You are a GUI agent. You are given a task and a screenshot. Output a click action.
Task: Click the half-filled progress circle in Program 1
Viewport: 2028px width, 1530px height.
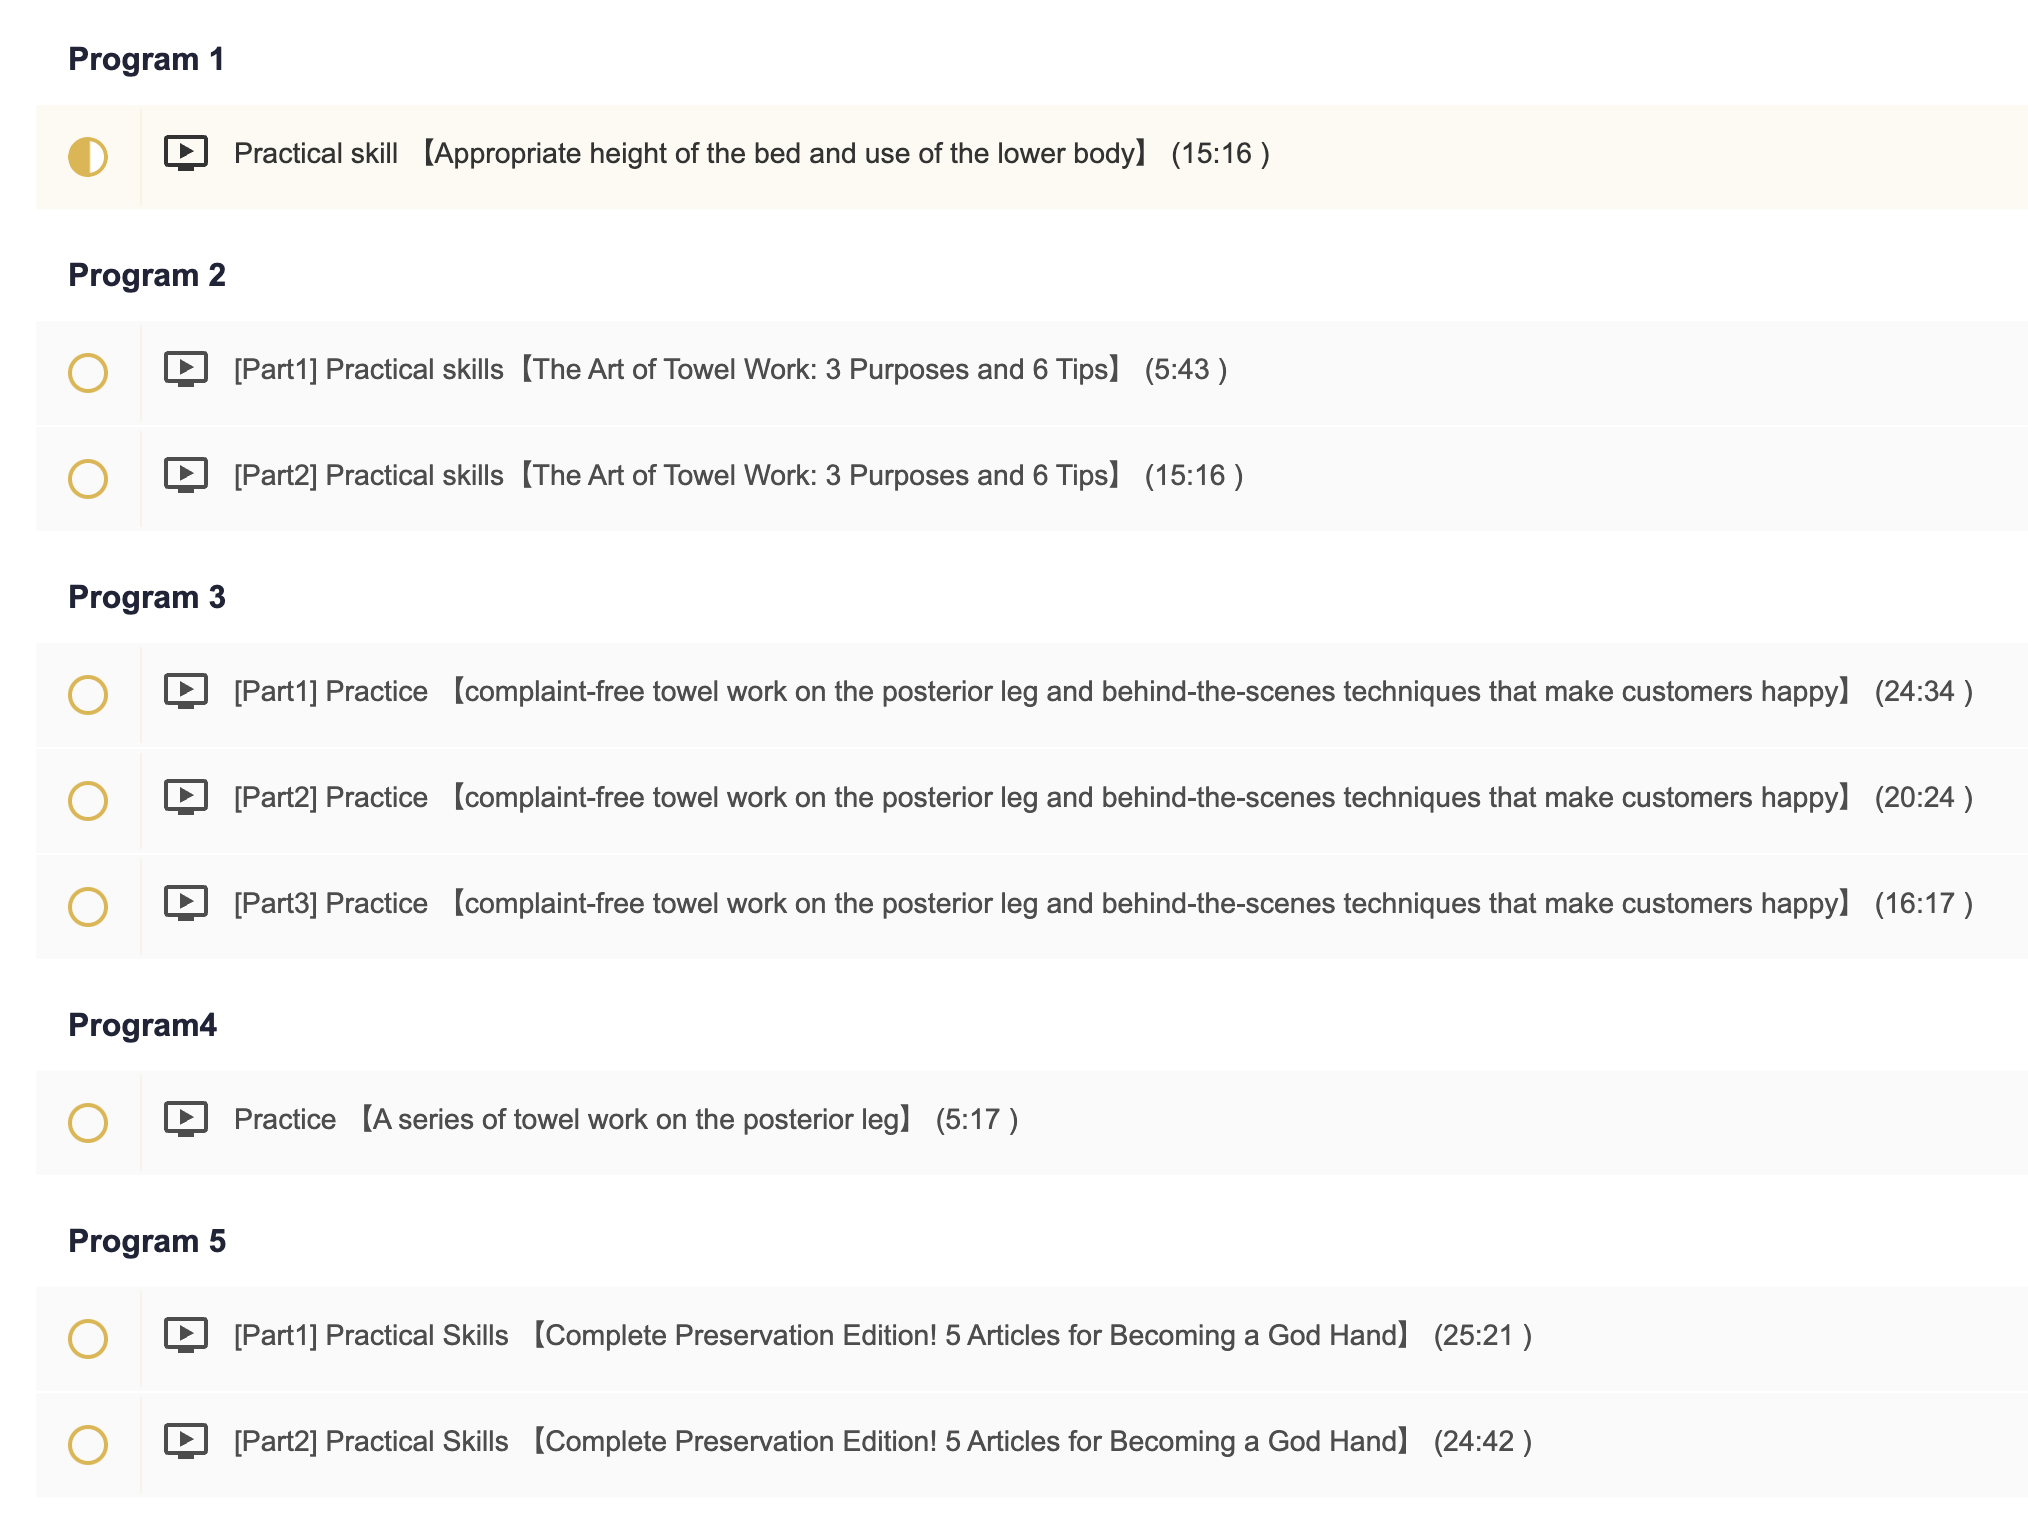pyautogui.click(x=88, y=157)
